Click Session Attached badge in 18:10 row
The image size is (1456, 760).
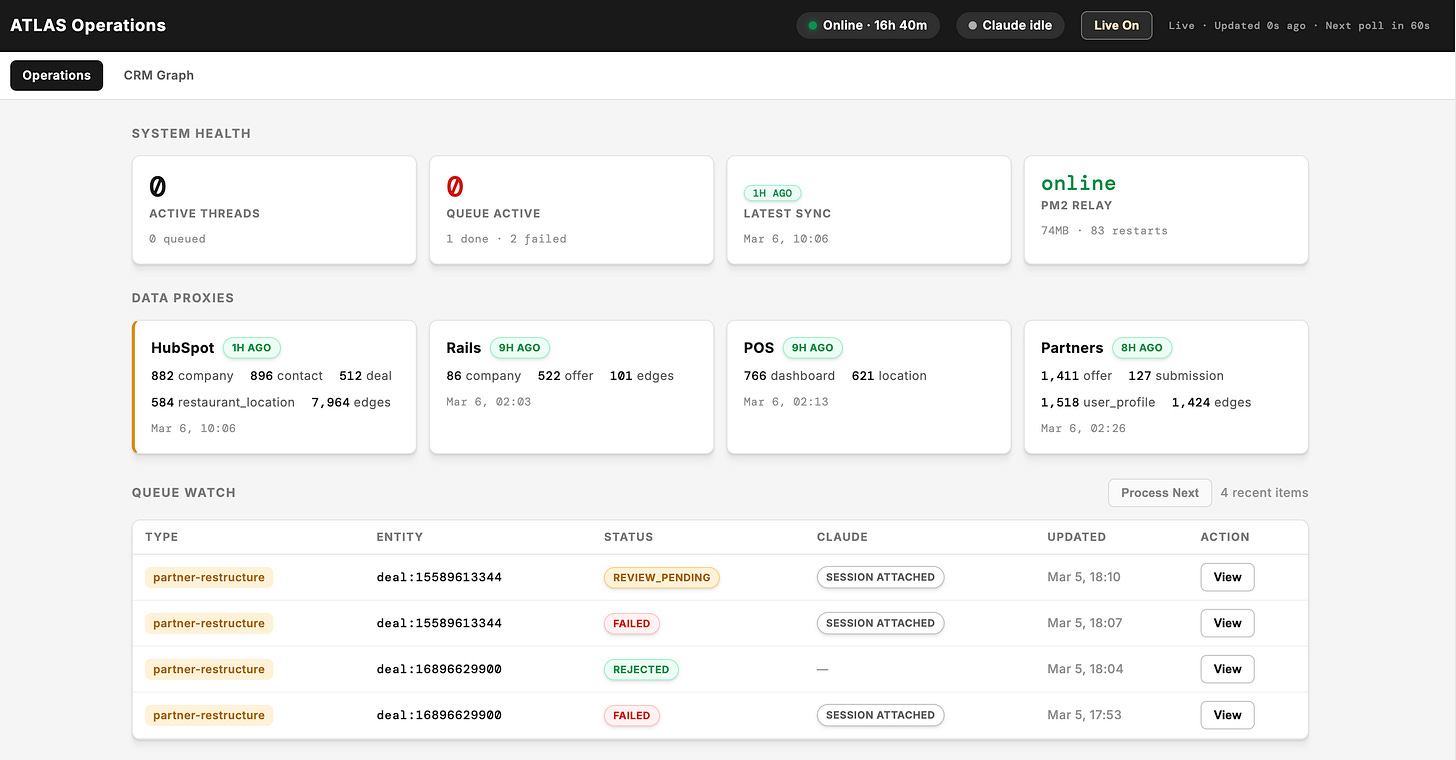coord(880,577)
